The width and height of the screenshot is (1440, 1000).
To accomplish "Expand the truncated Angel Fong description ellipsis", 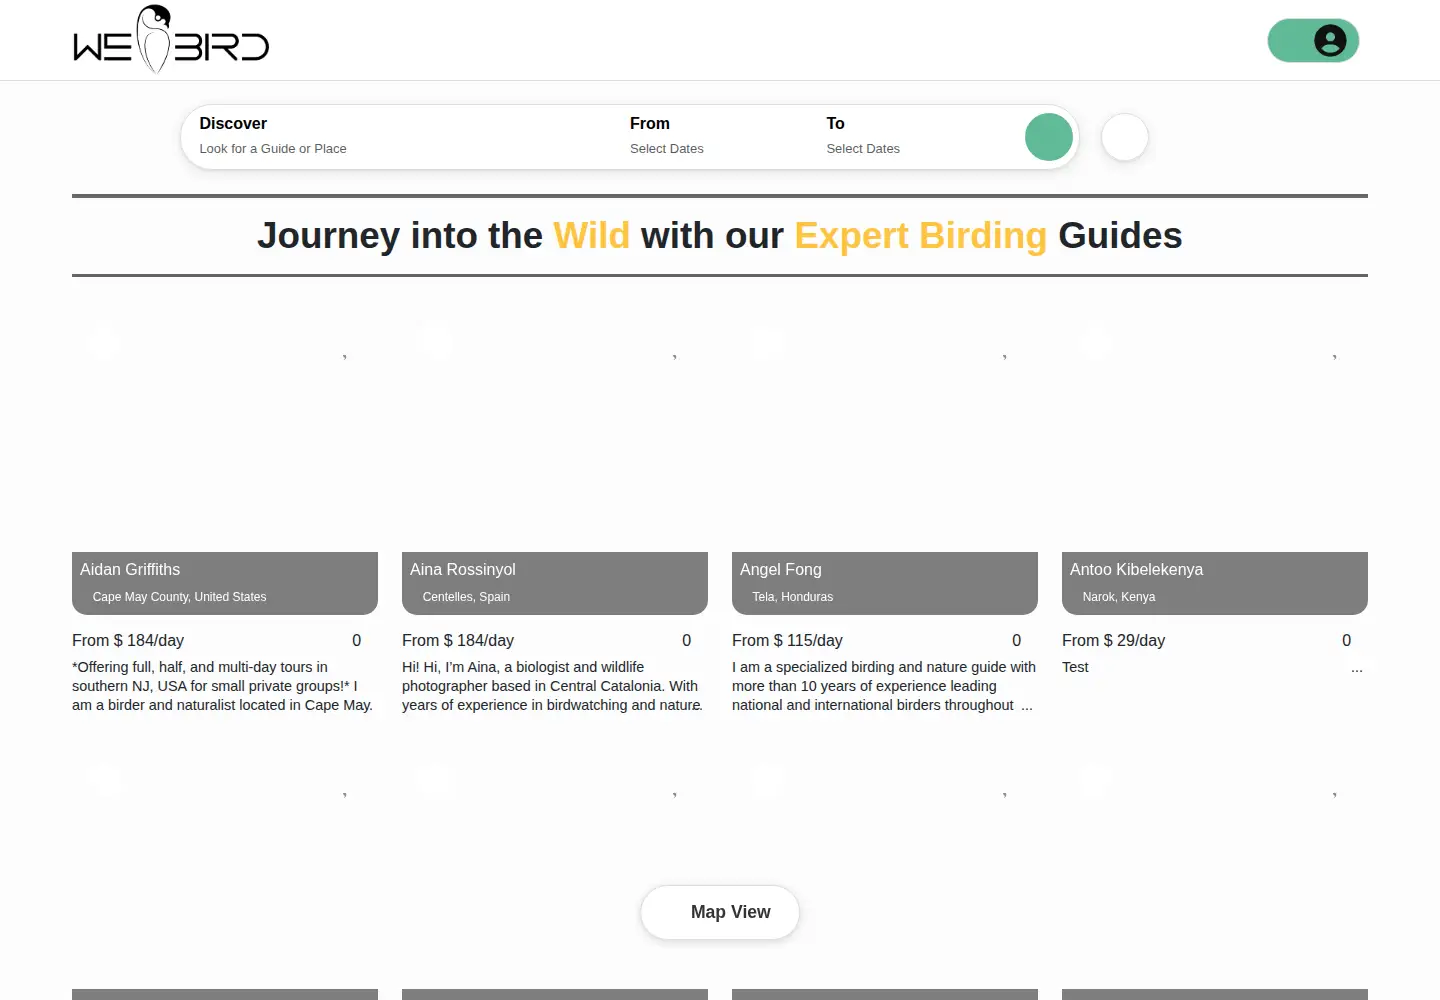I will click(1027, 706).
